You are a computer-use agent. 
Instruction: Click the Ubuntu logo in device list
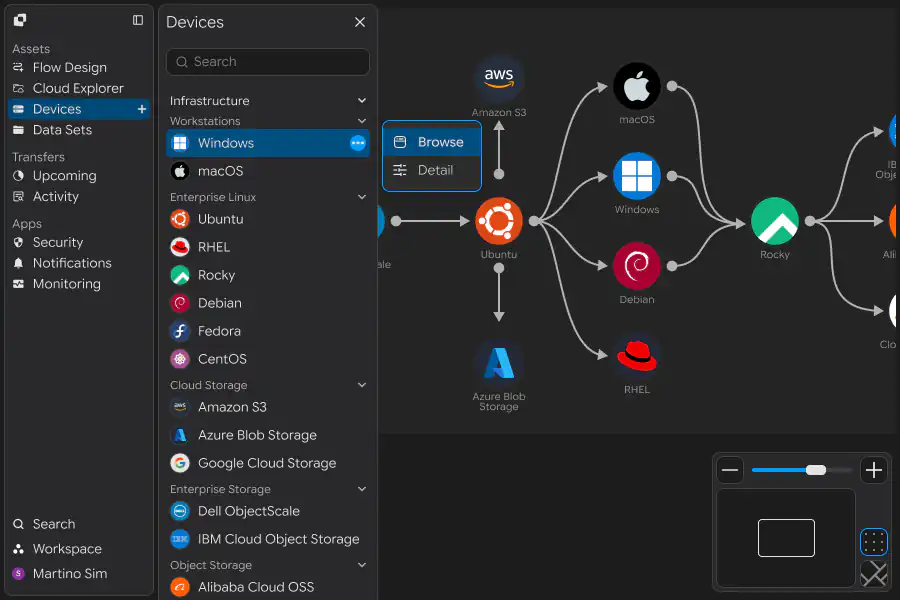(x=180, y=219)
